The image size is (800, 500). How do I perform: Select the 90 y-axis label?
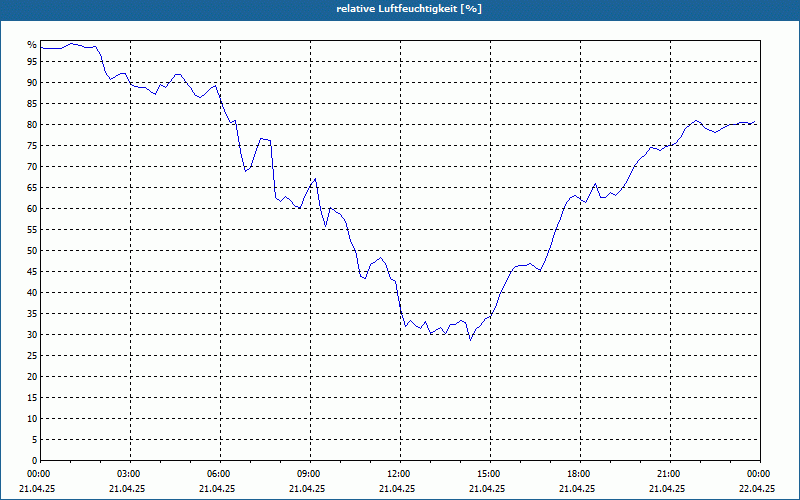click(32, 83)
